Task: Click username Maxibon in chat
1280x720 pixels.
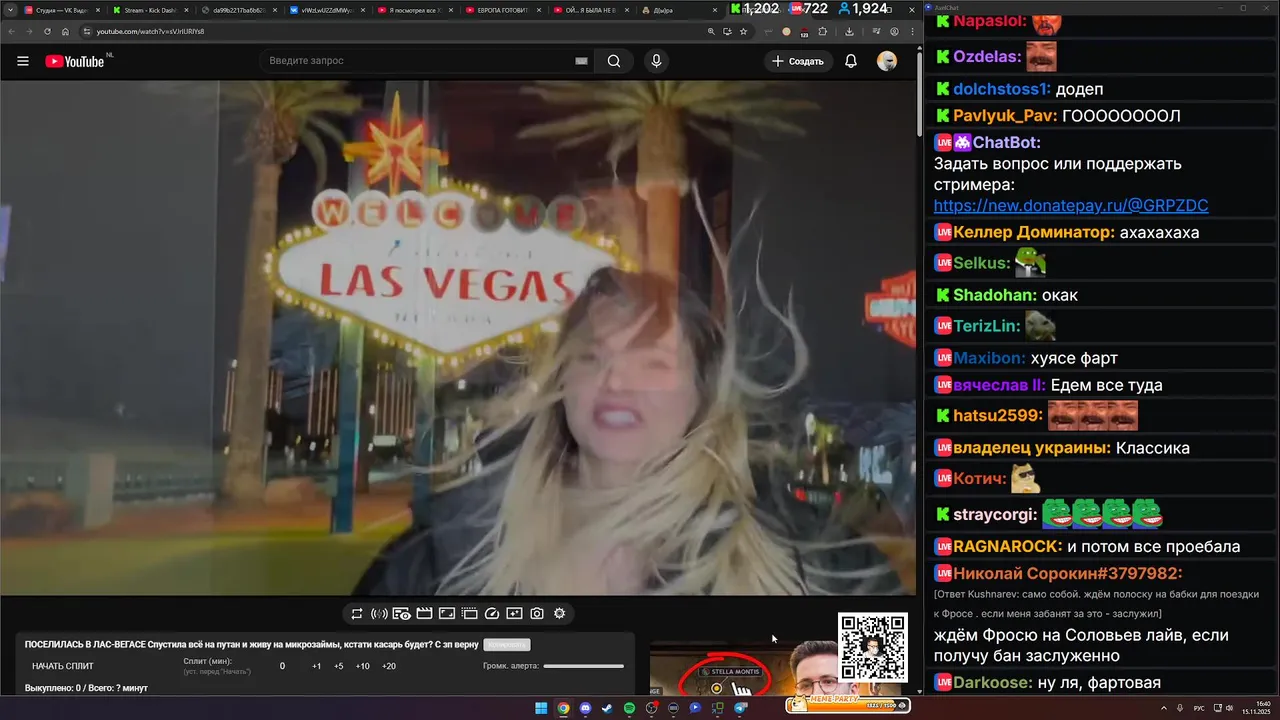Action: 989,358
